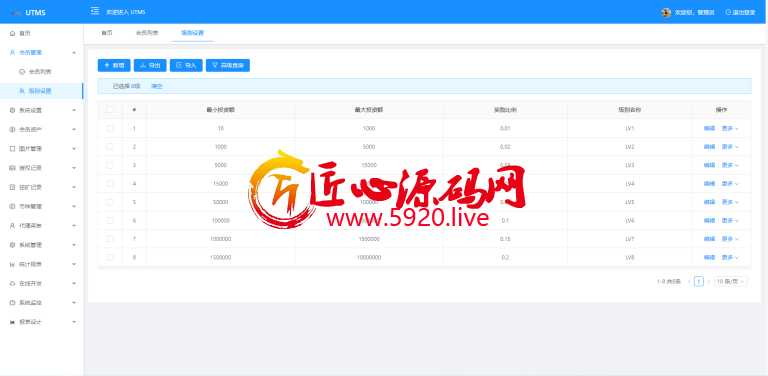Switch to the 会员列表 tab

click(x=147, y=33)
